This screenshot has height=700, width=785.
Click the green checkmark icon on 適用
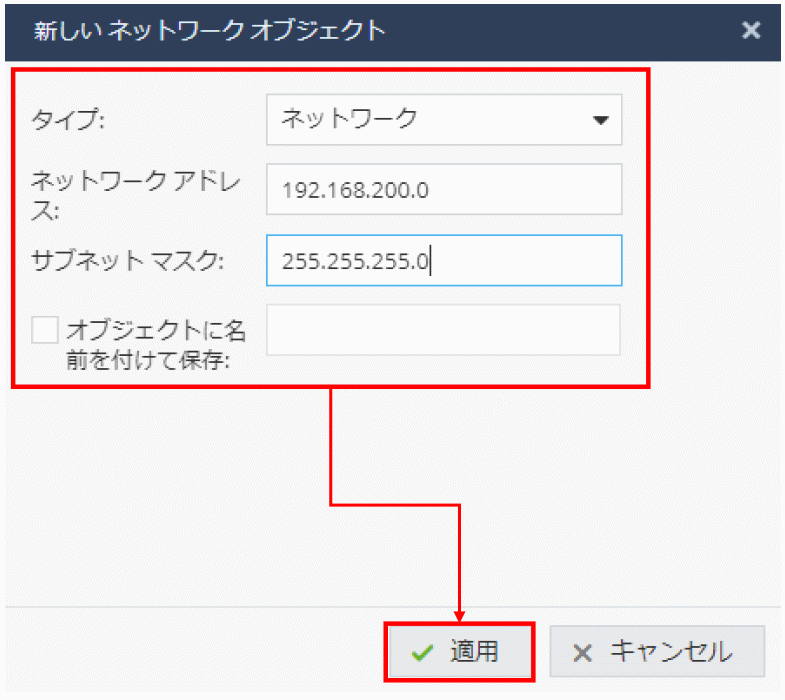coord(423,653)
